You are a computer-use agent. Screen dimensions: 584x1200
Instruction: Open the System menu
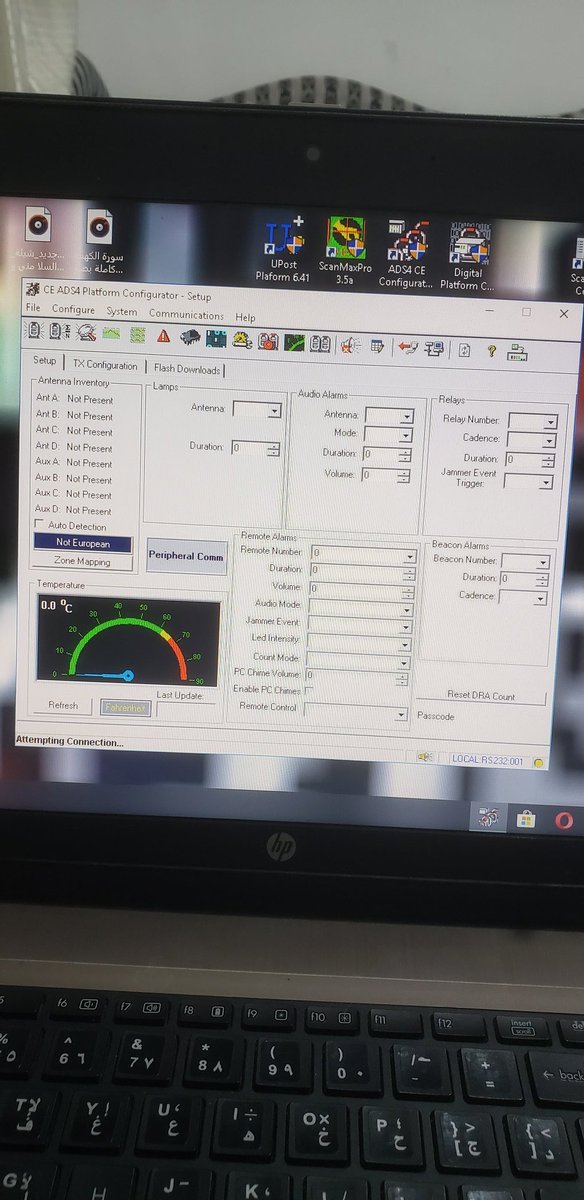tap(122, 312)
